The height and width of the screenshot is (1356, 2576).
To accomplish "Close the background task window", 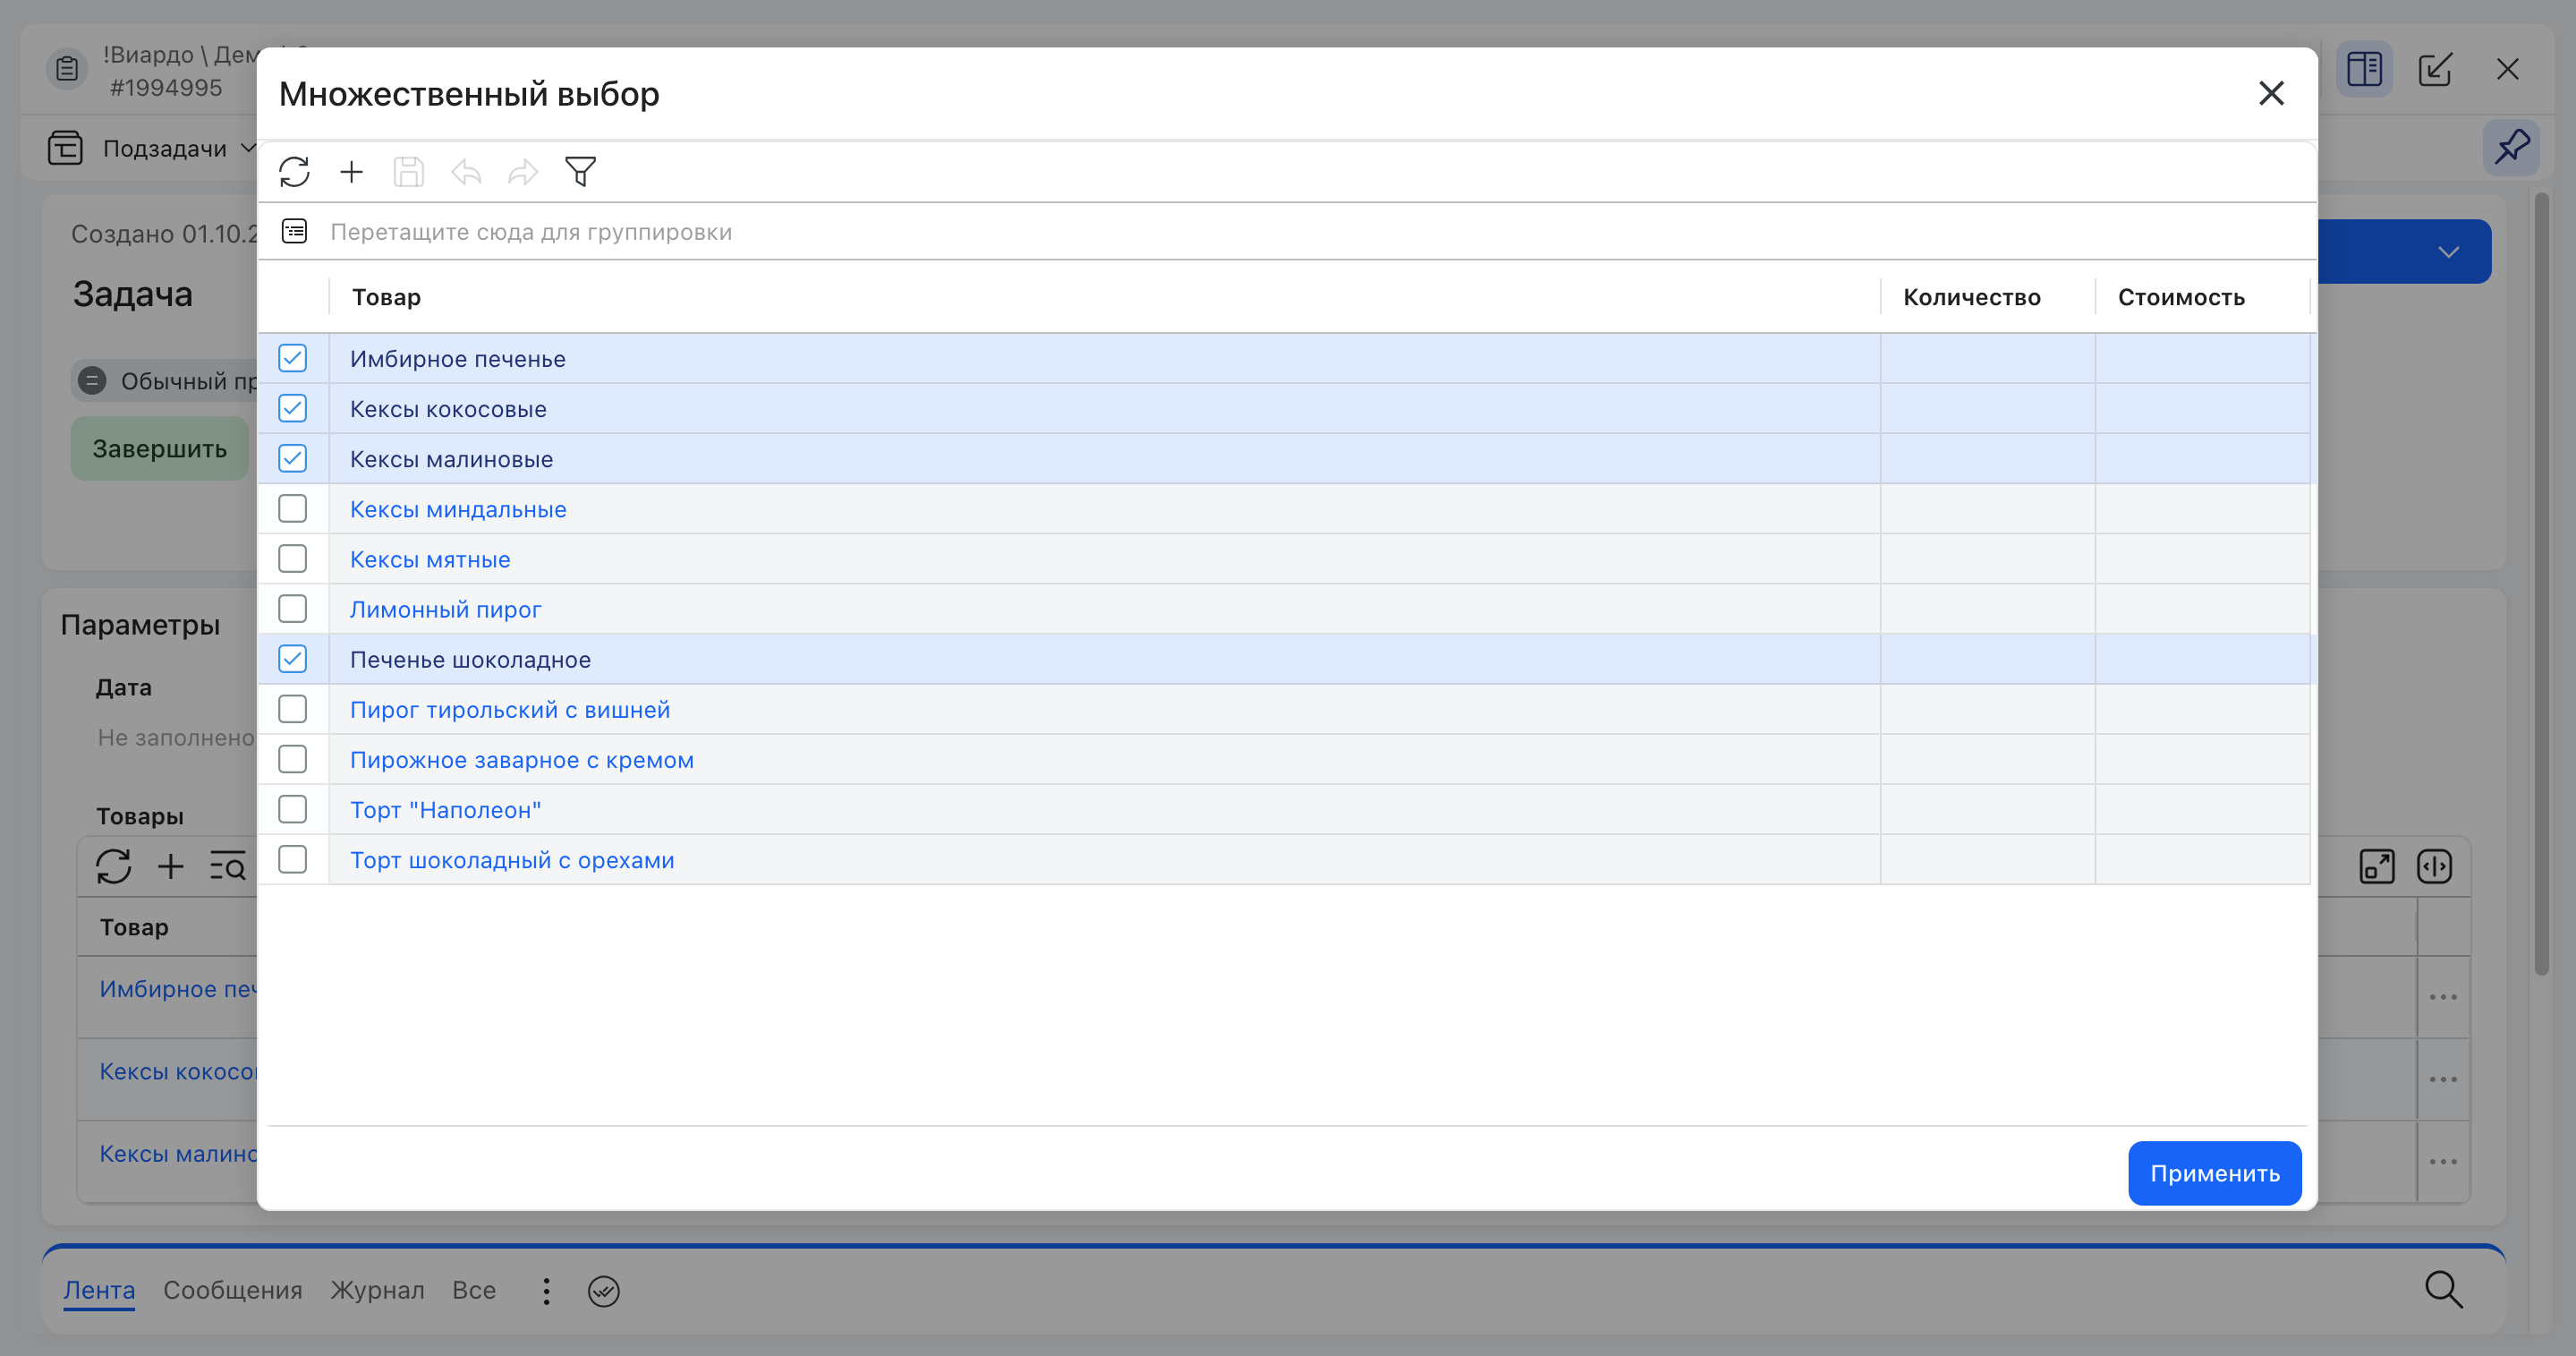I will pyautogui.click(x=2507, y=69).
